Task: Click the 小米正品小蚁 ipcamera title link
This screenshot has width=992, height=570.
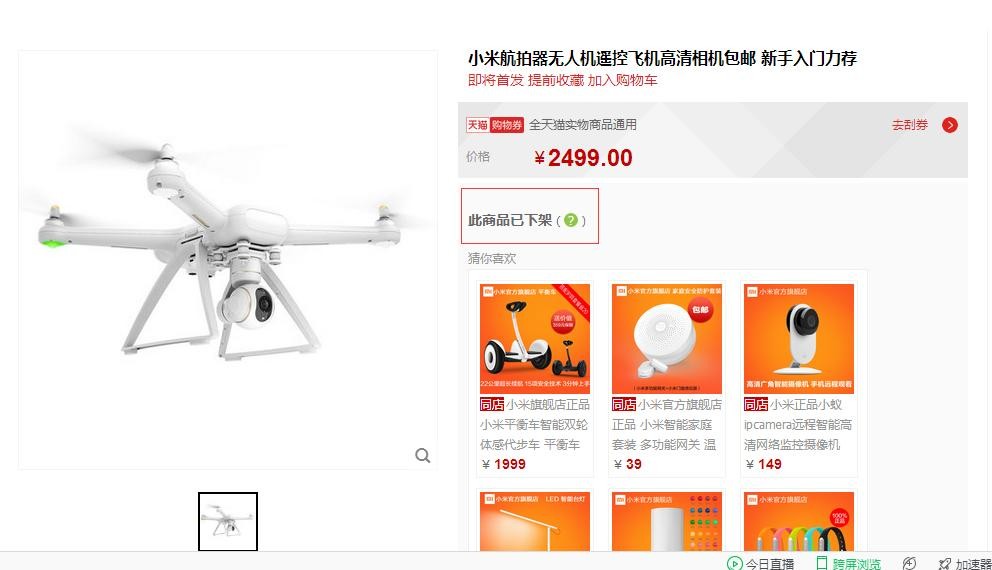Action: [x=798, y=424]
